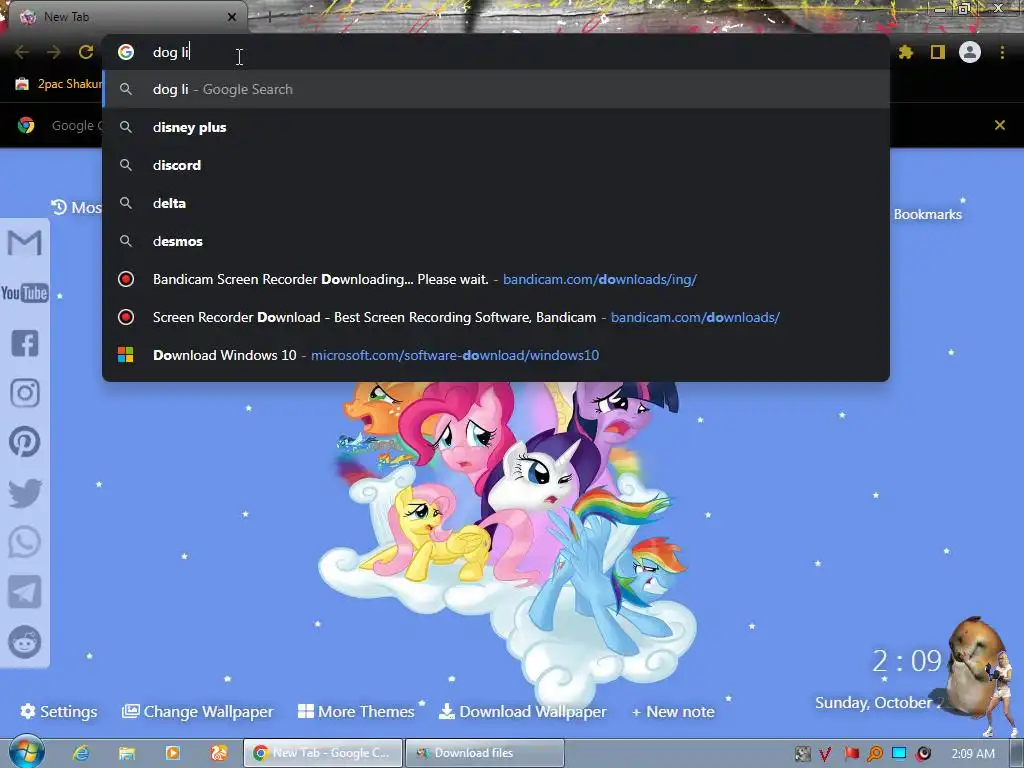Viewport: 1024px width, 768px height.
Task: Pick the 'desmos' search suggestion
Action: click(496, 241)
